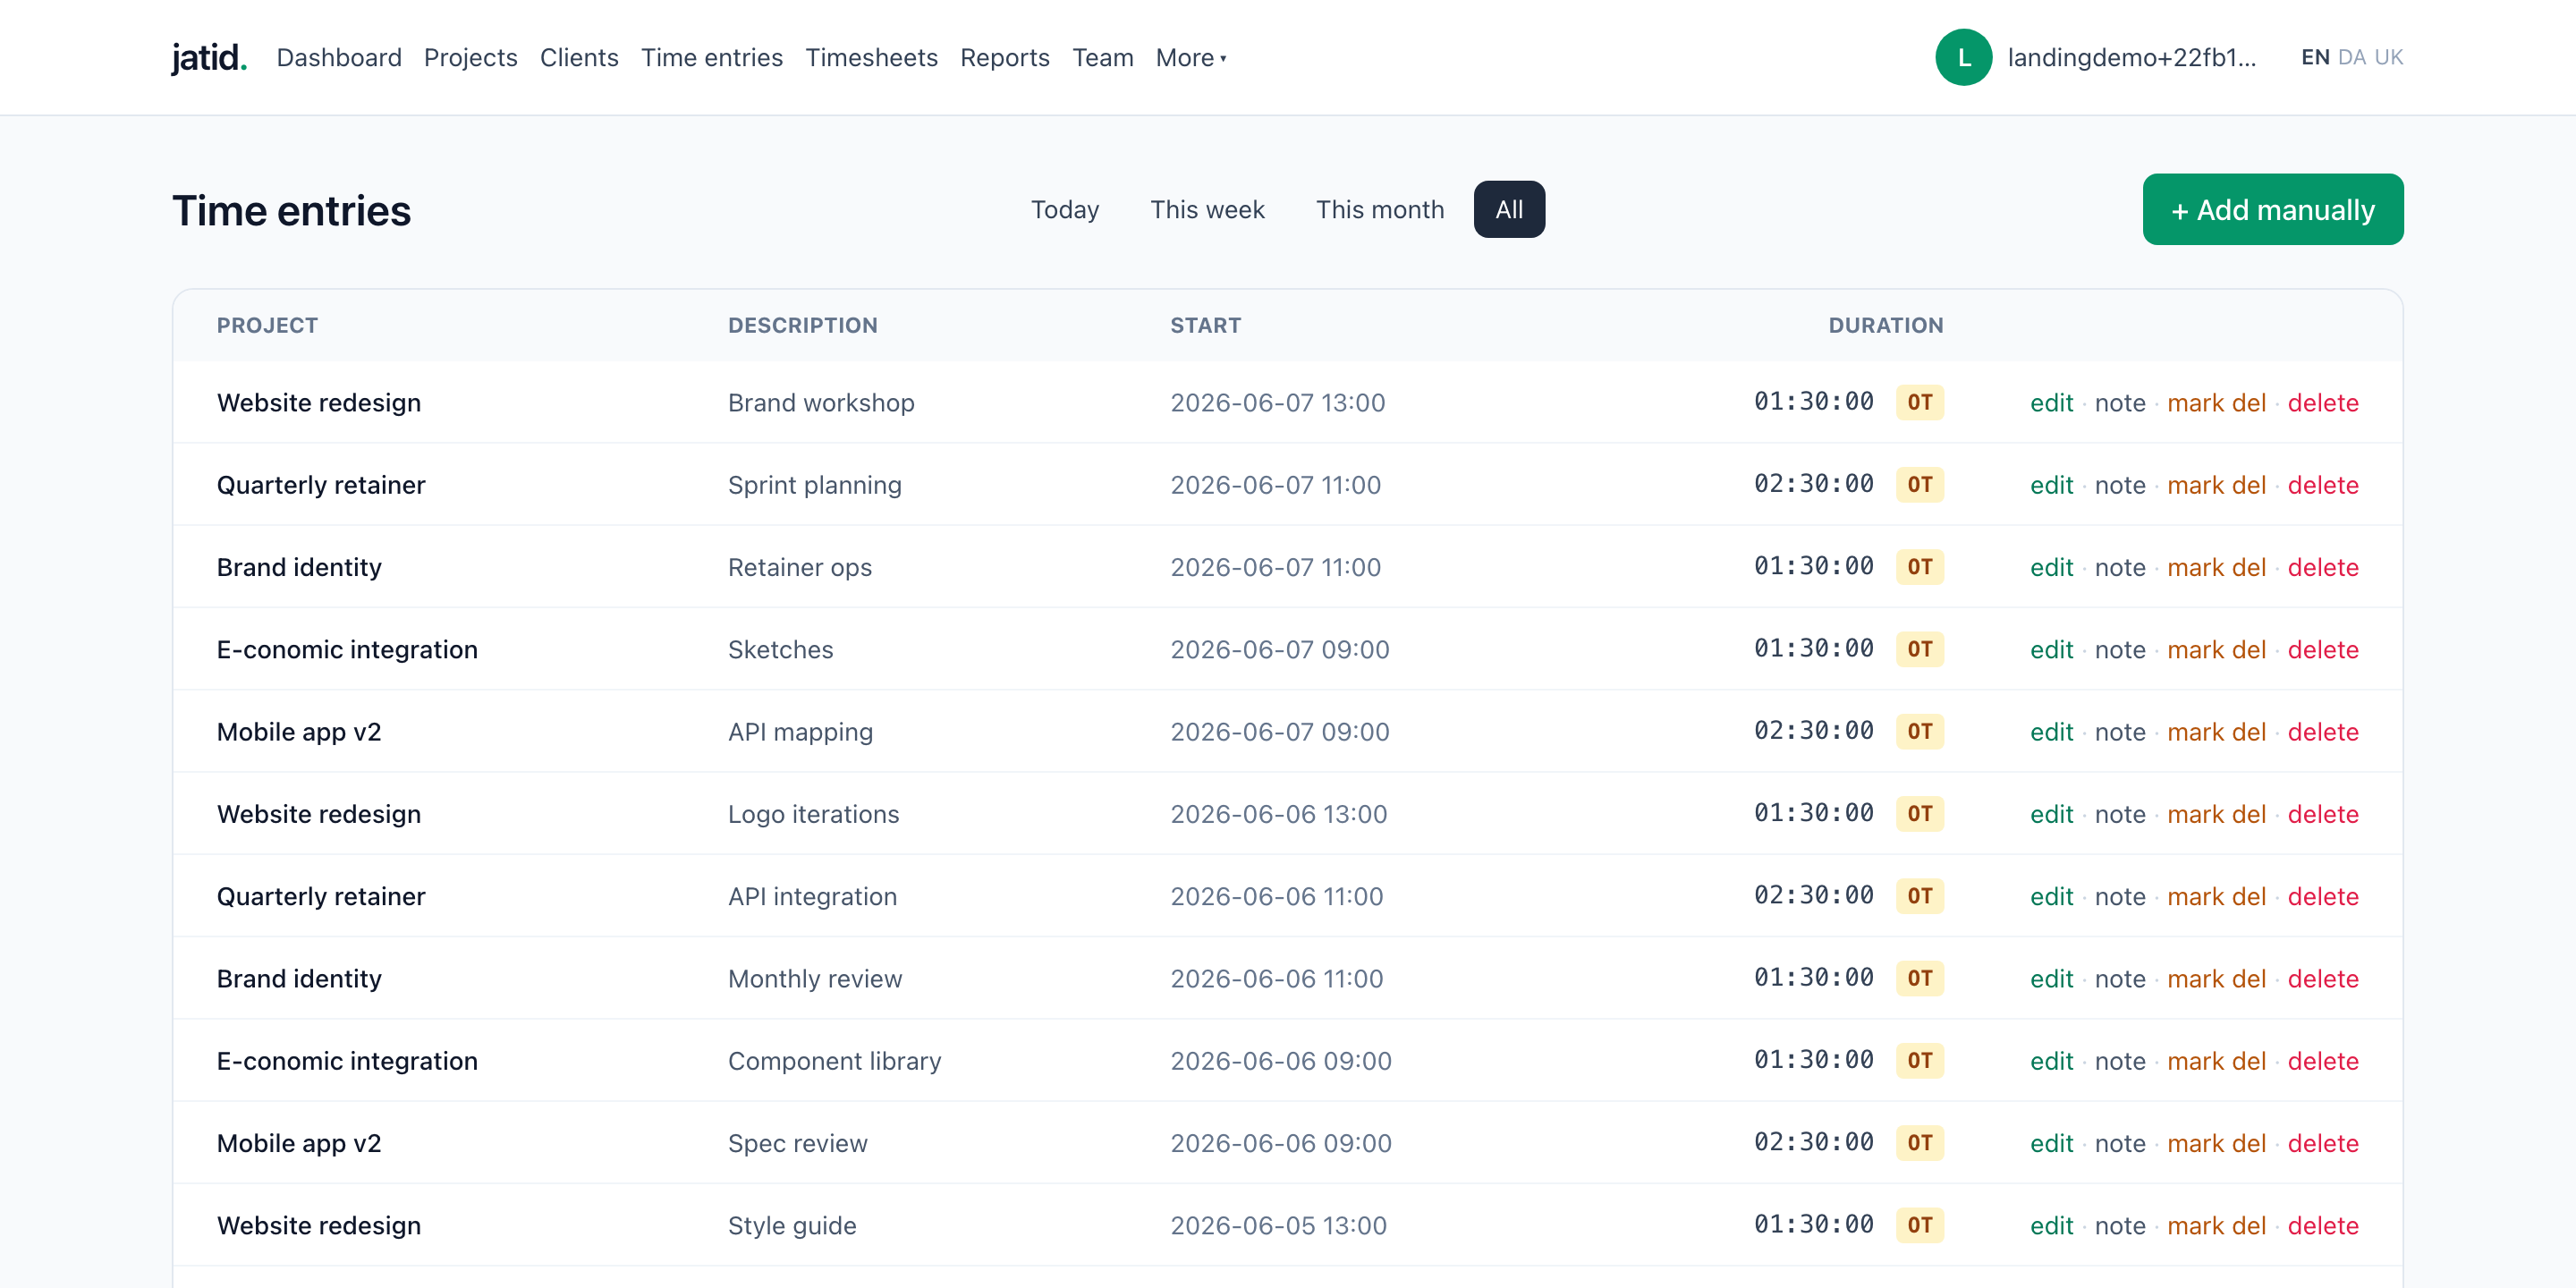
Task: Delete the Sprint planning entry
Action: [x=2323, y=485]
